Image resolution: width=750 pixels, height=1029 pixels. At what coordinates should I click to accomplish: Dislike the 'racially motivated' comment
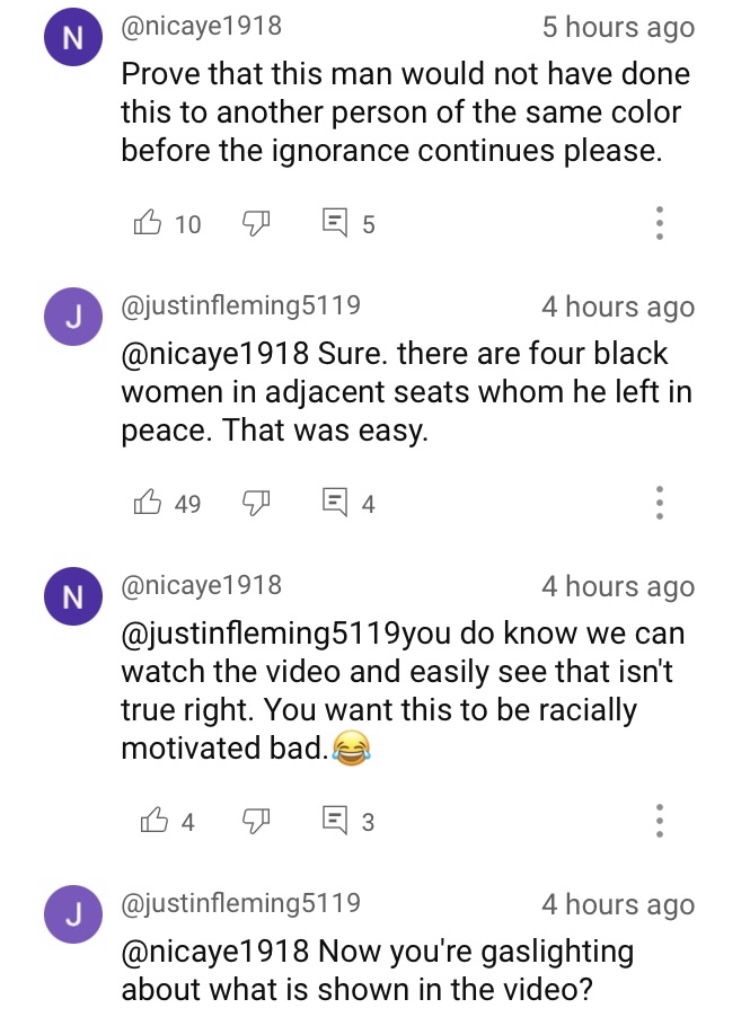(x=257, y=821)
